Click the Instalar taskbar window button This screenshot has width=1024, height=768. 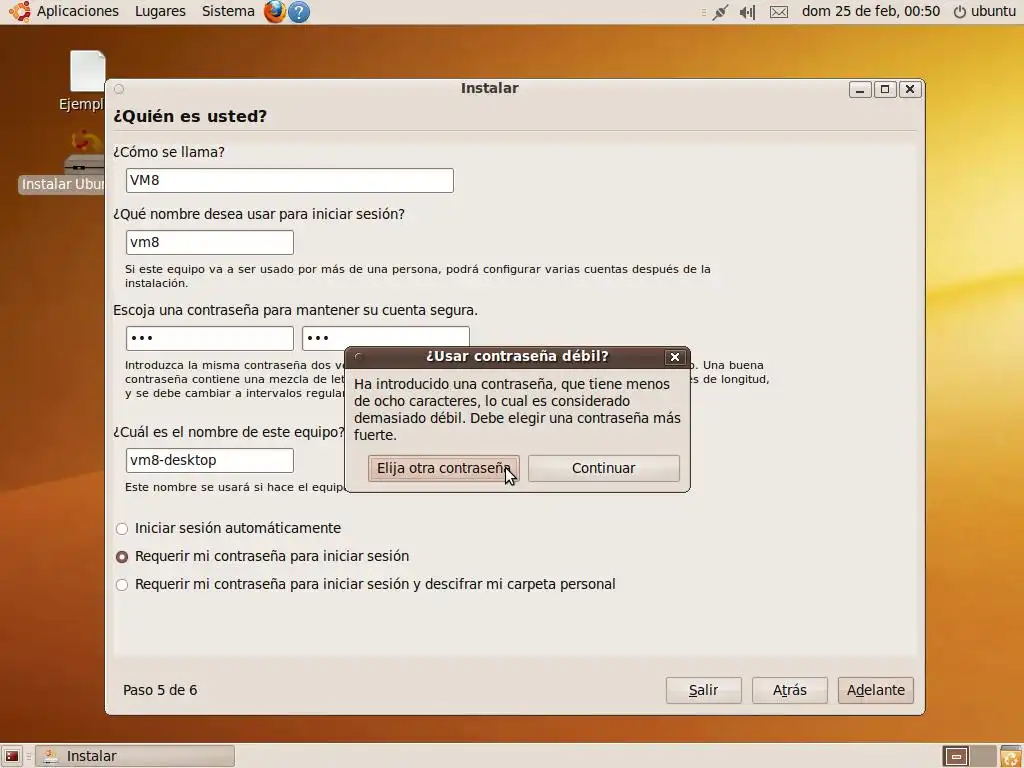[x=135, y=756]
